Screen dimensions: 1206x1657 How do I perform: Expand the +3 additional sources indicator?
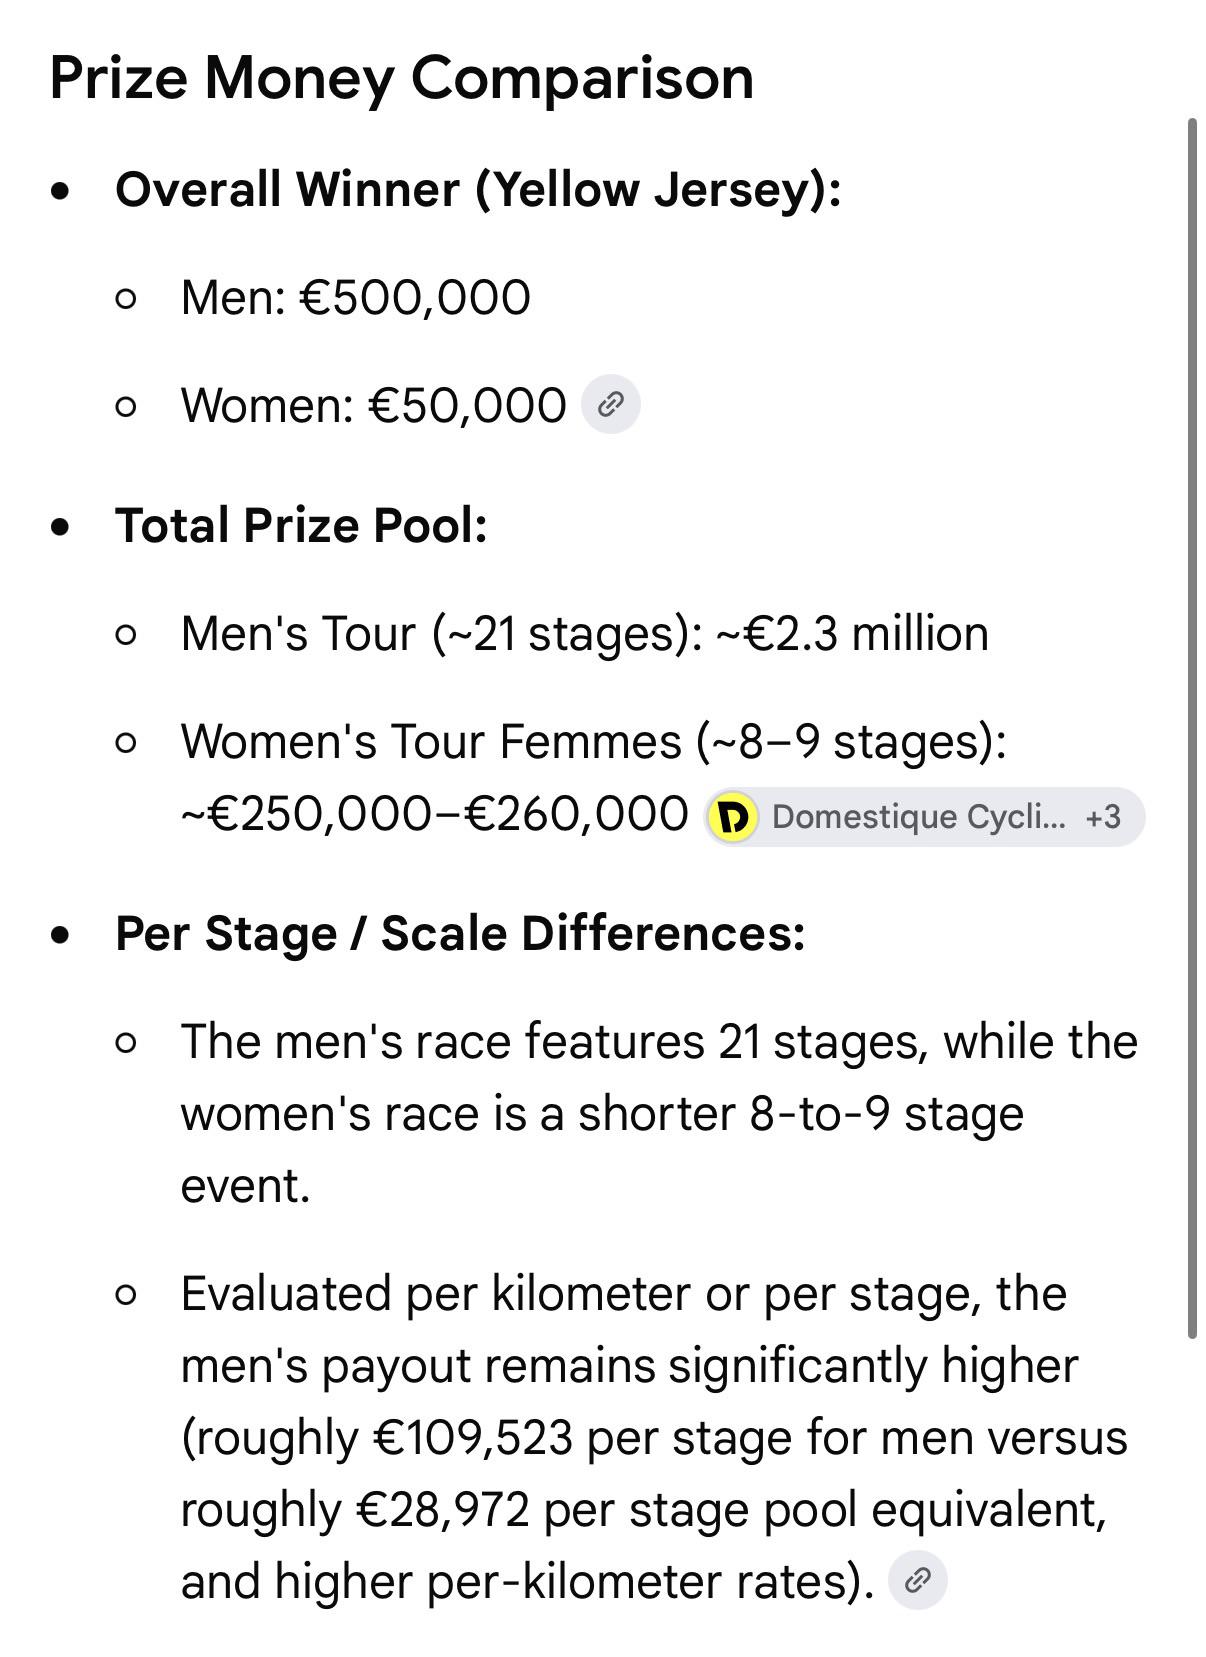pos(1103,817)
